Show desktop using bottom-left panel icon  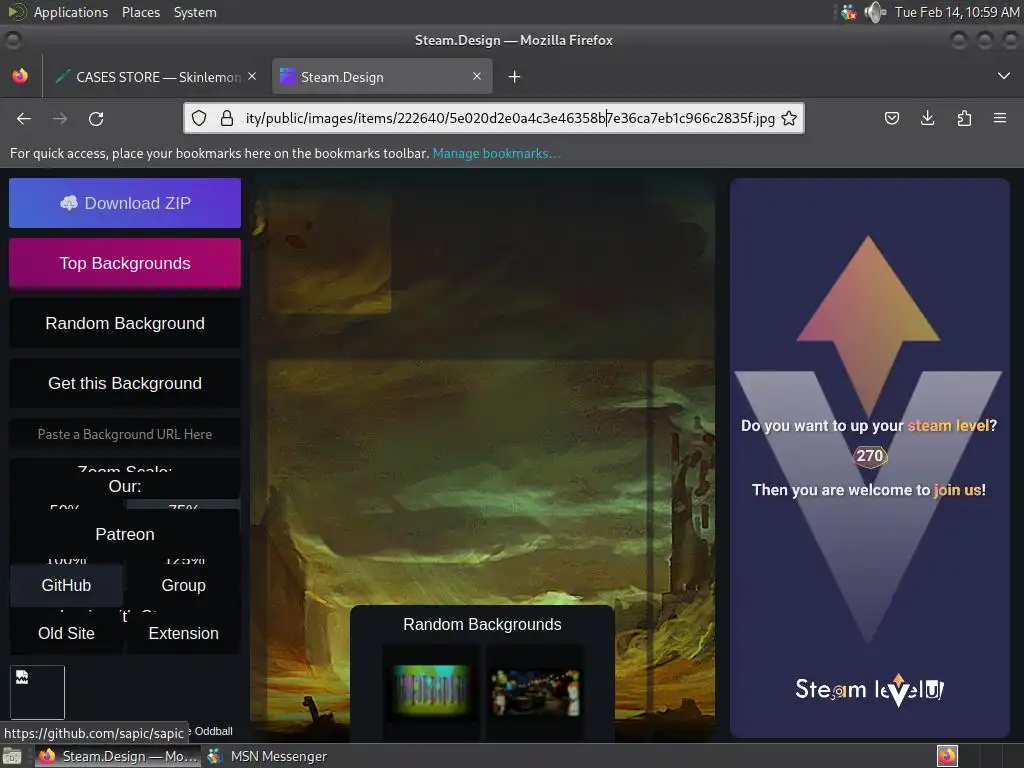[12, 757]
